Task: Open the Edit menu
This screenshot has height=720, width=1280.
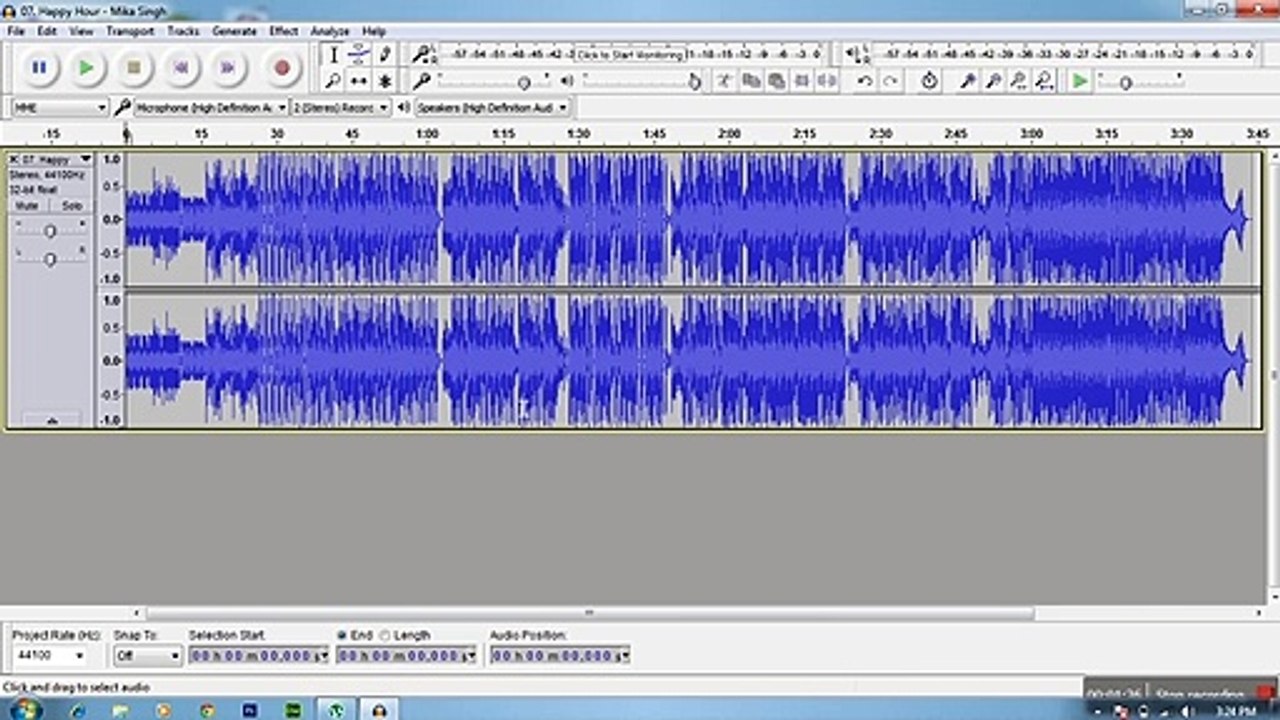Action: [47, 31]
